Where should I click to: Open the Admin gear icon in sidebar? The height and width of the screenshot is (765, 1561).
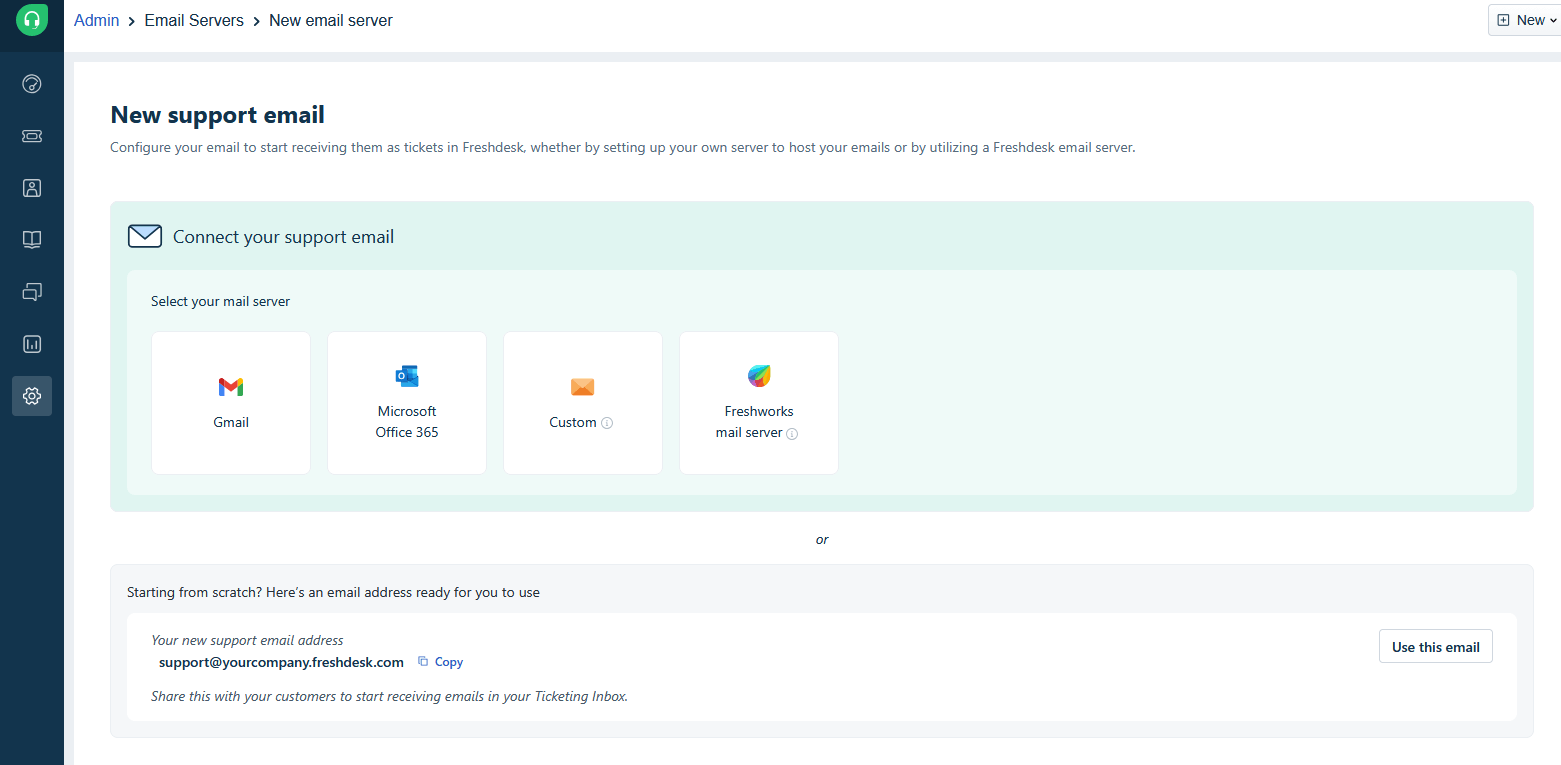coord(32,396)
